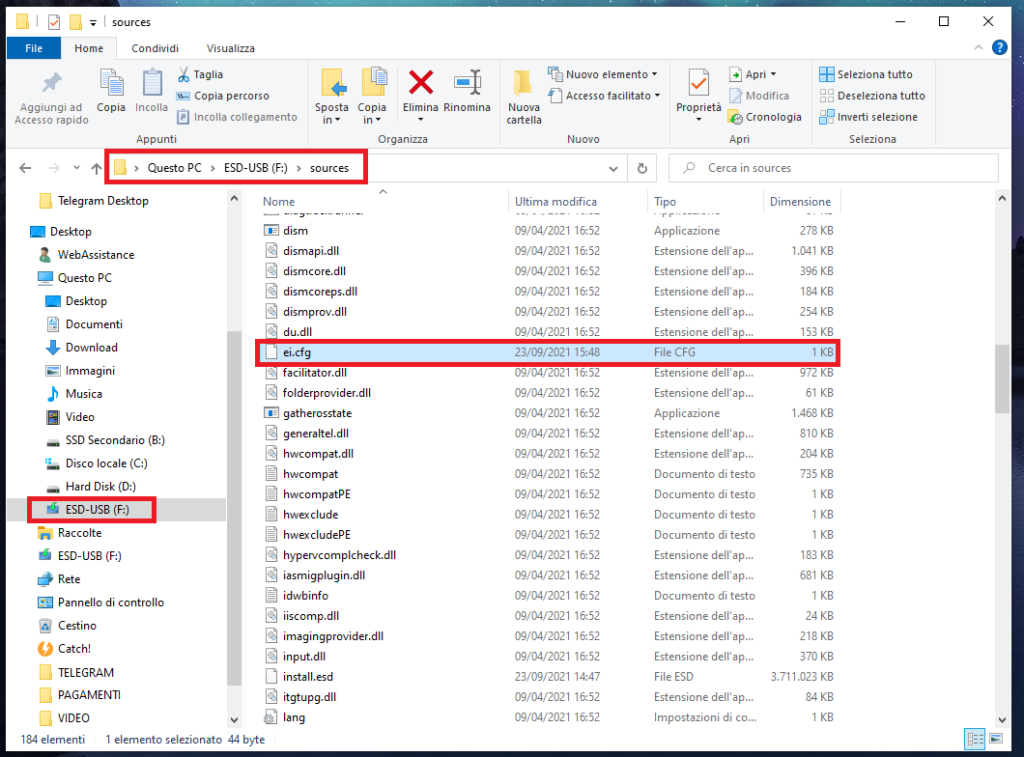
Task: Open the Apri dropdown
Action: (x=753, y=74)
